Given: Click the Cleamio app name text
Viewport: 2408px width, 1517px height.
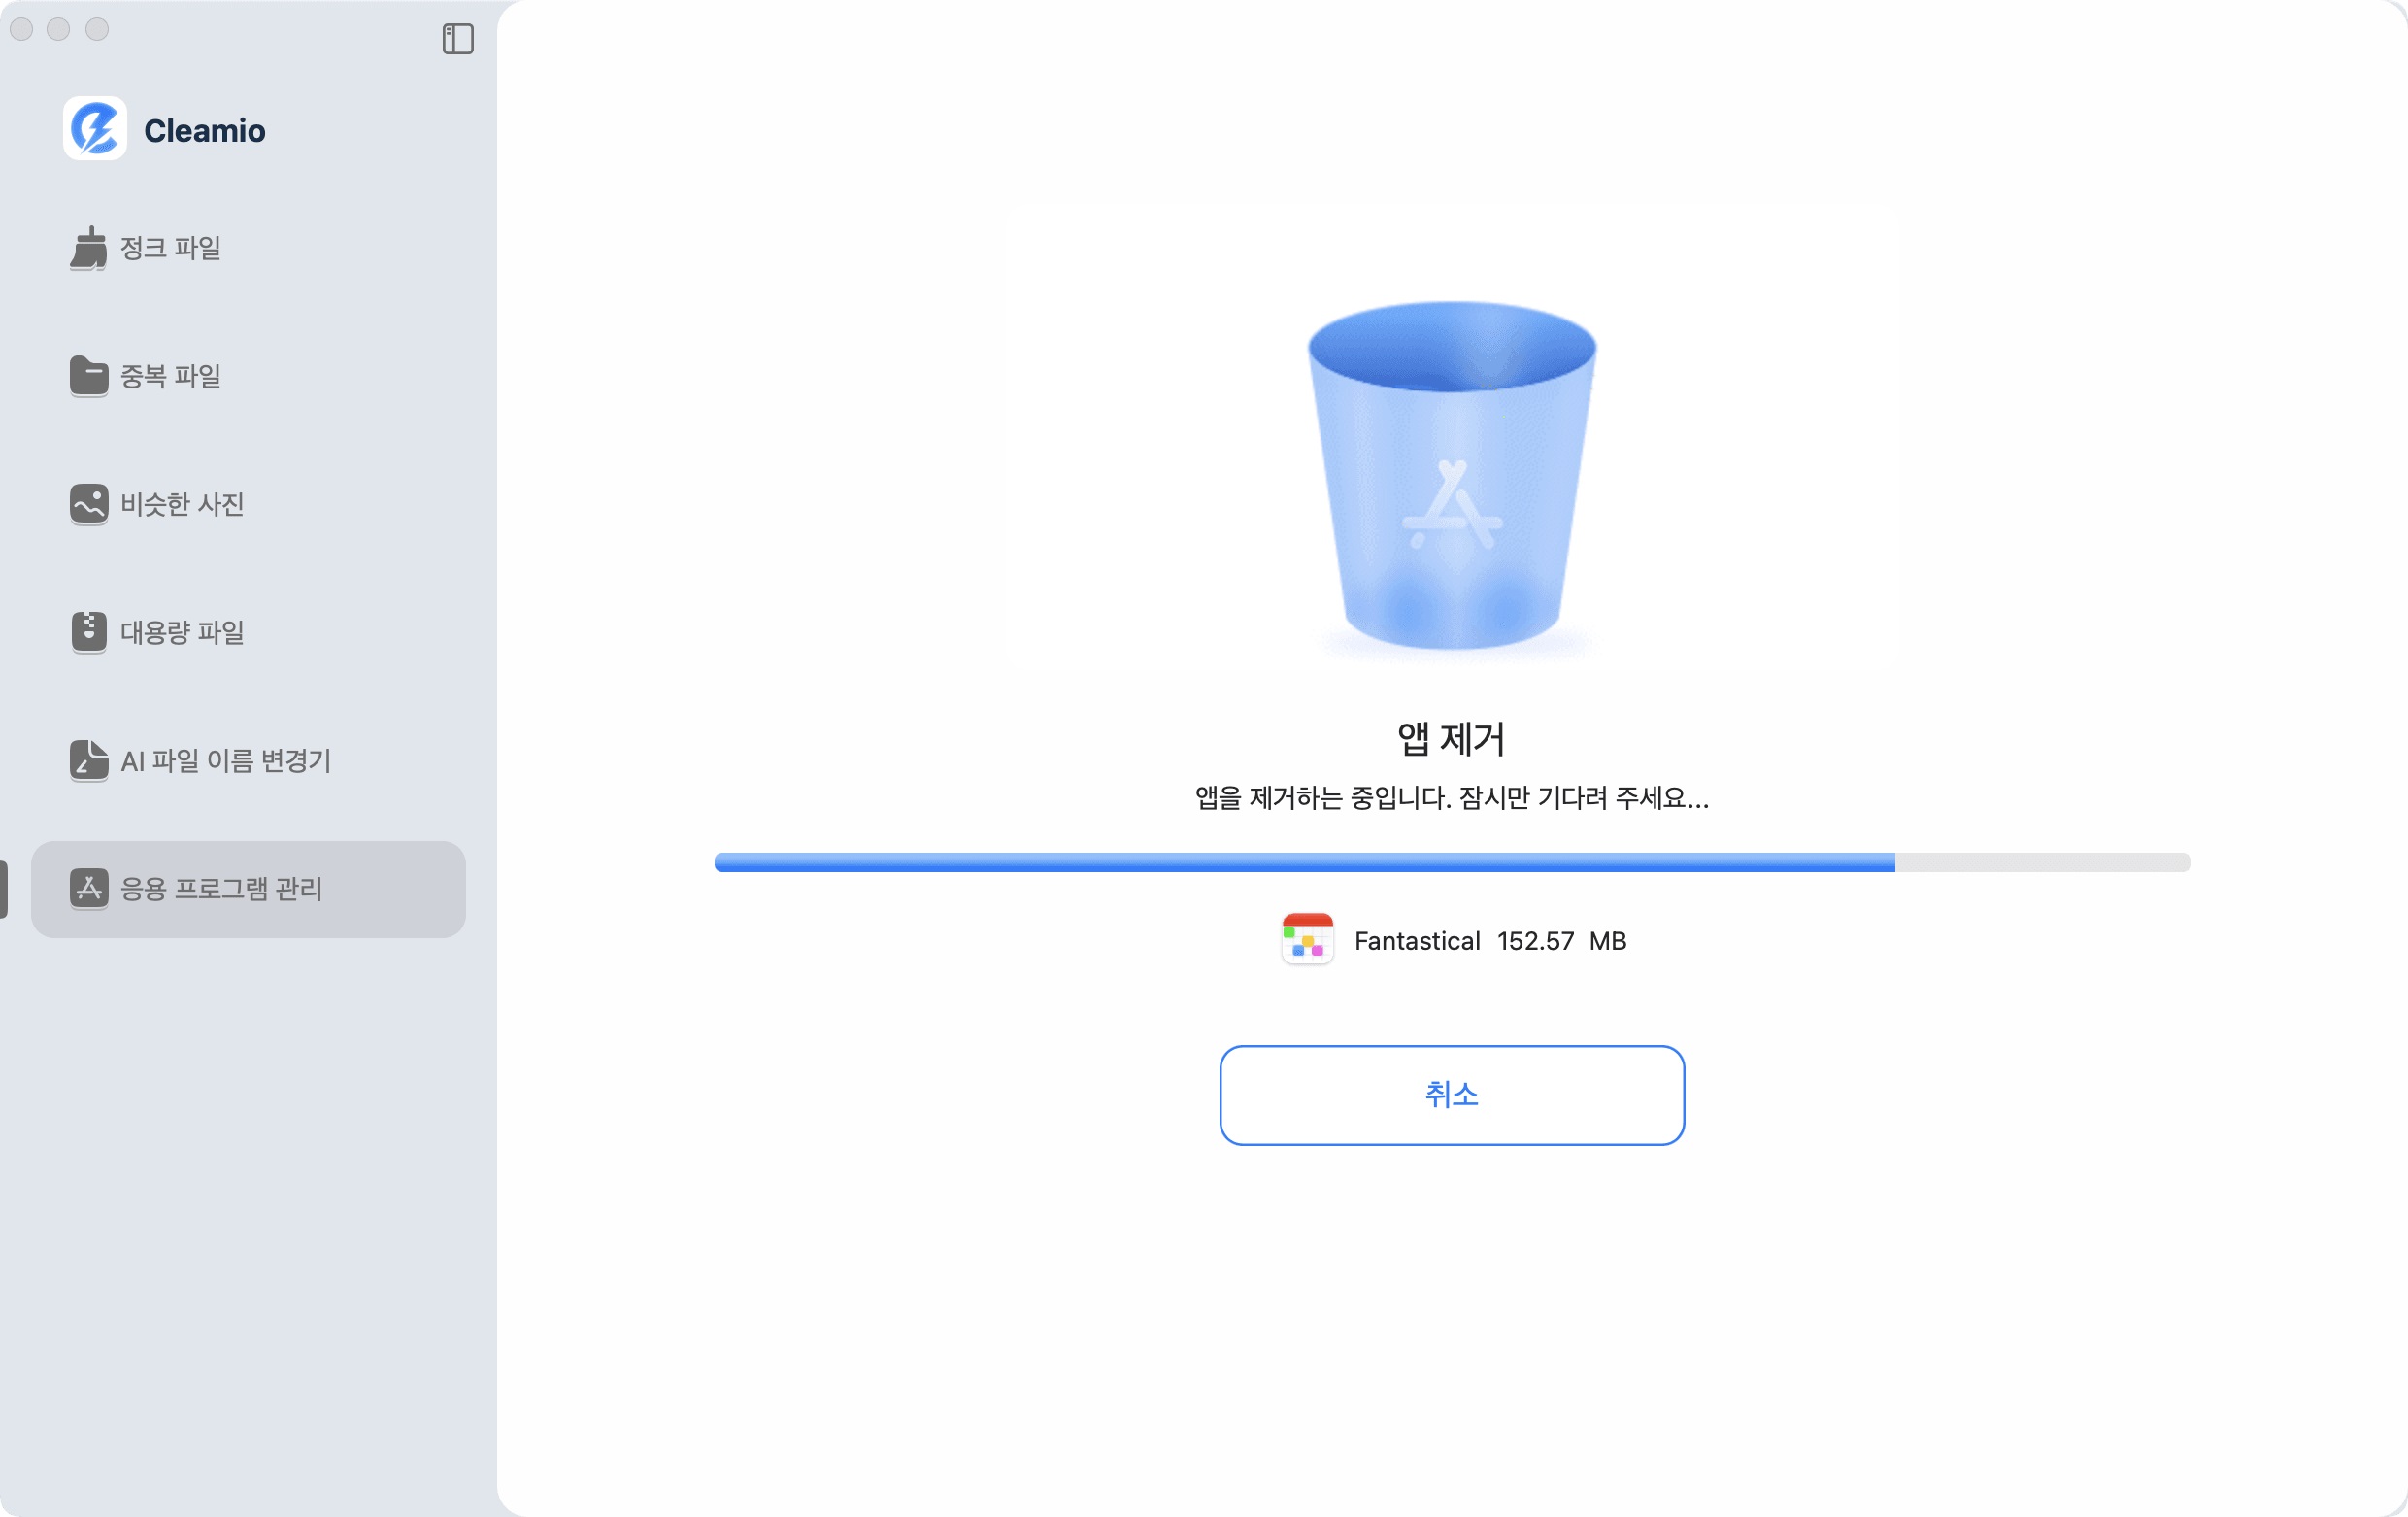Looking at the screenshot, I should coord(204,130).
